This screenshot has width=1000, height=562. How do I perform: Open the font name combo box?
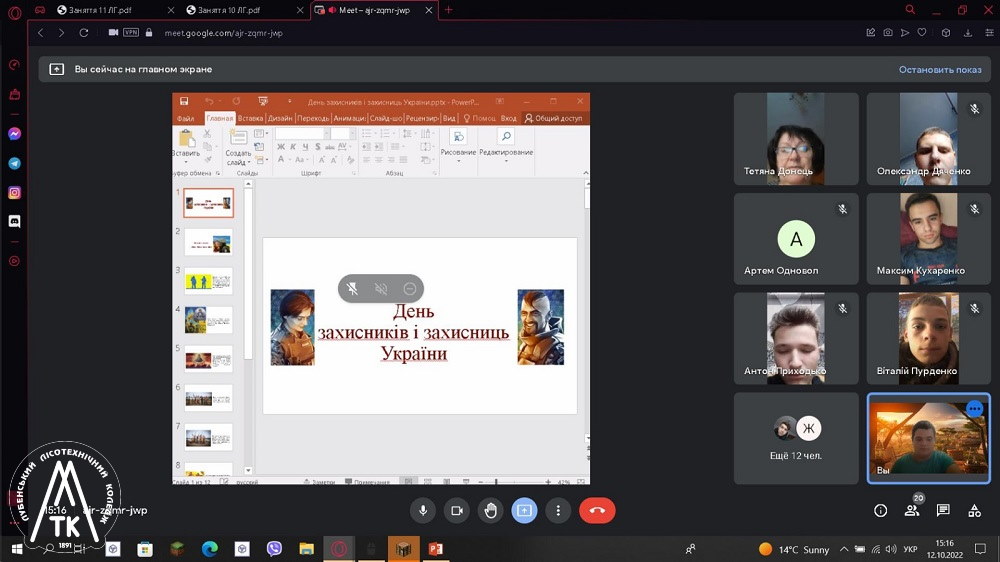tap(302, 133)
